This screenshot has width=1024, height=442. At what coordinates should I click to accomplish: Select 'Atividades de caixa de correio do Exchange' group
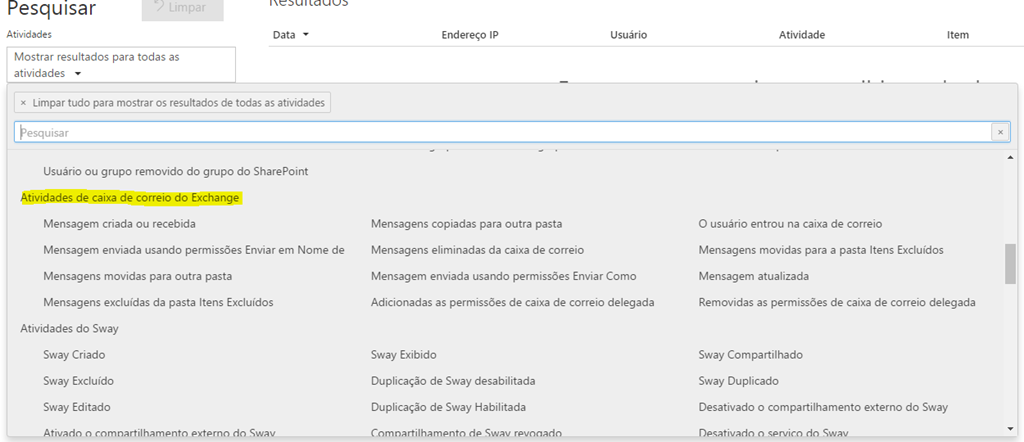point(130,198)
